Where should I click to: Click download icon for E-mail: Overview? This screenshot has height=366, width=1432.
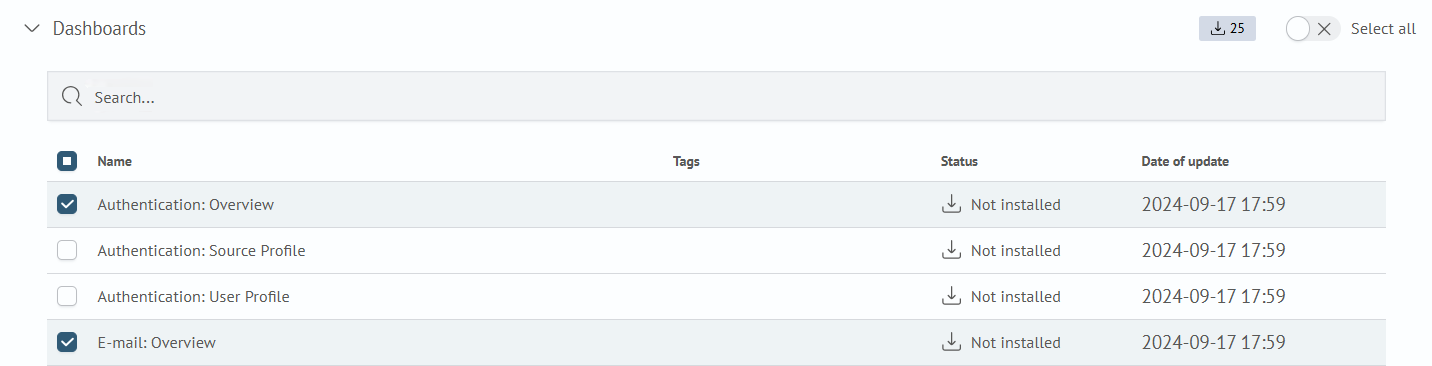951,342
